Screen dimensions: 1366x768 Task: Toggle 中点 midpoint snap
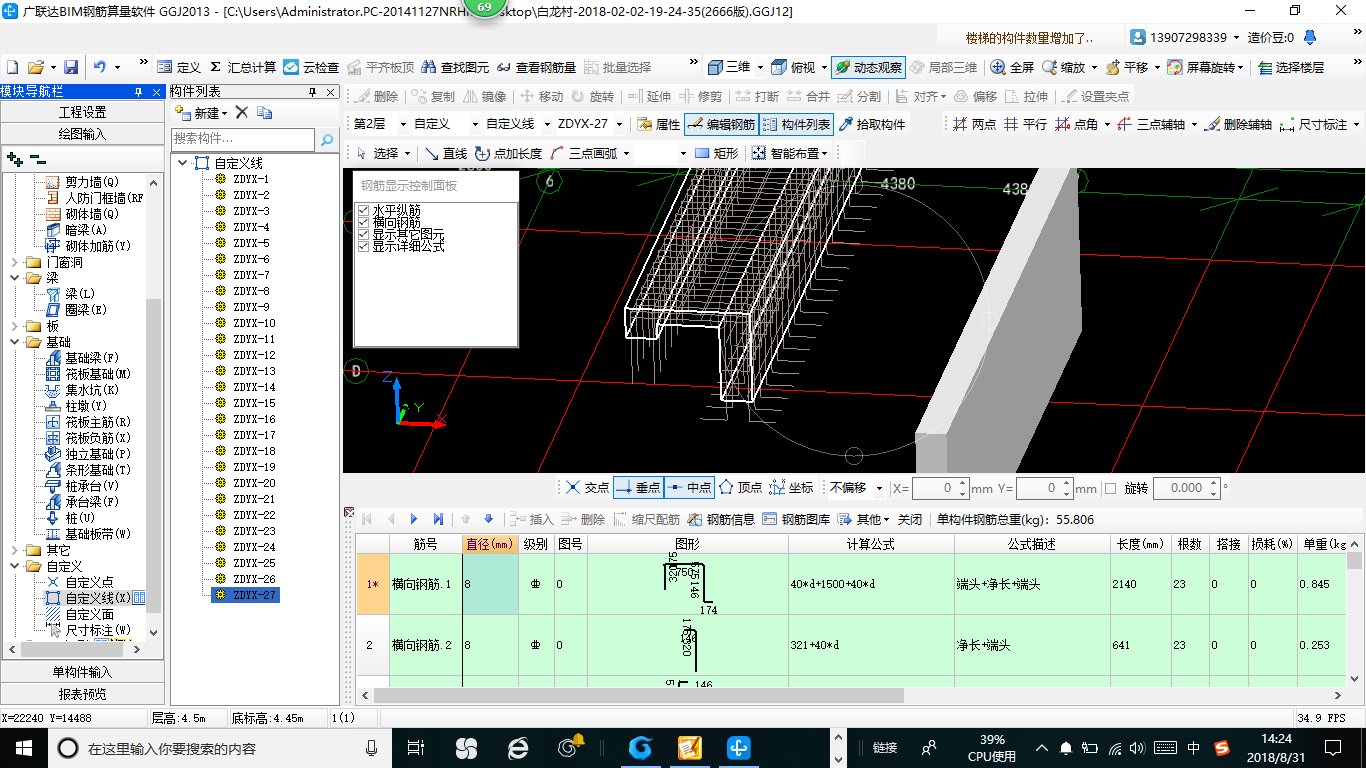tap(689, 487)
